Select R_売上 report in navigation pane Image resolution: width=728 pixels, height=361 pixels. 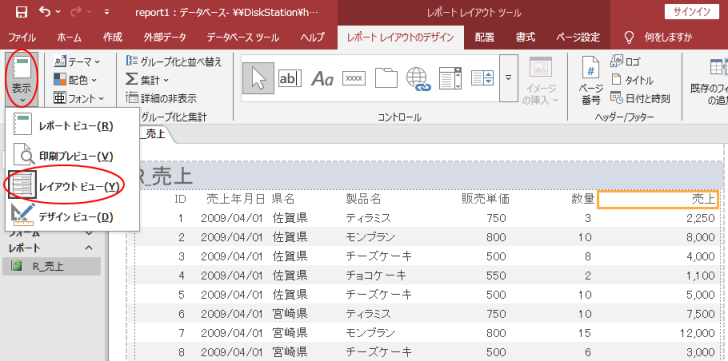point(52,266)
